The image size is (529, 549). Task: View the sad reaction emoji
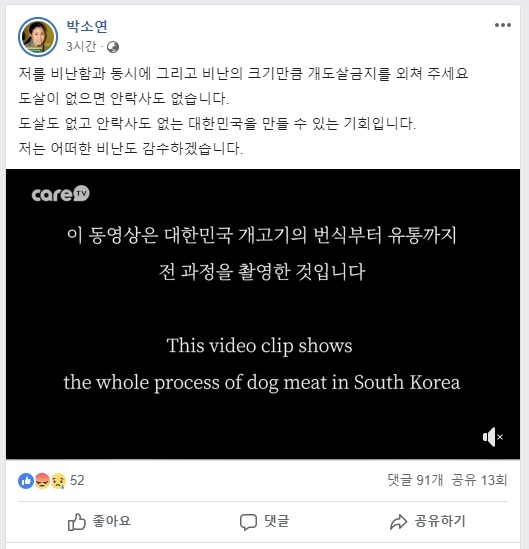(58, 481)
